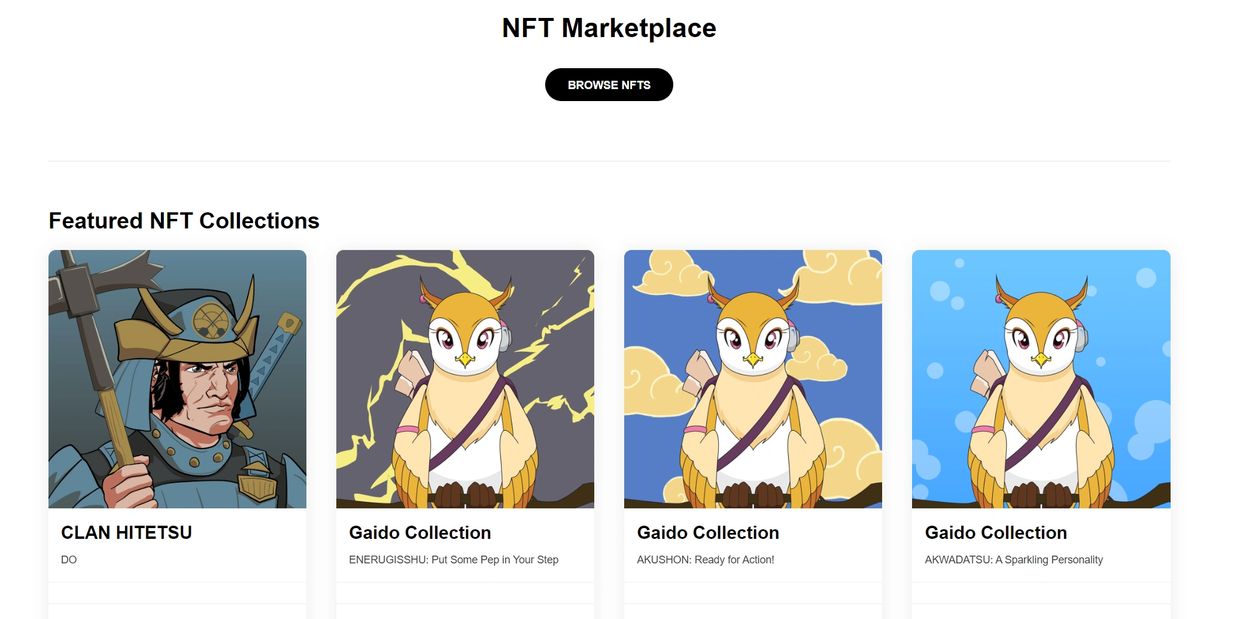The height and width of the screenshot is (619, 1240).
Task: Click the Featured NFT Collections heading
Action: tap(184, 221)
